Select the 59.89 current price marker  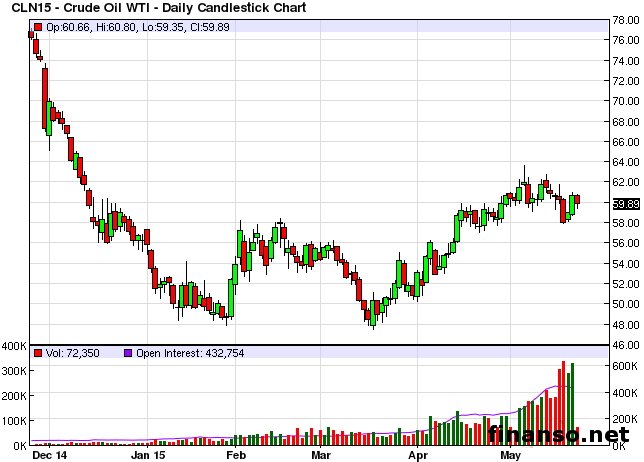pos(625,203)
